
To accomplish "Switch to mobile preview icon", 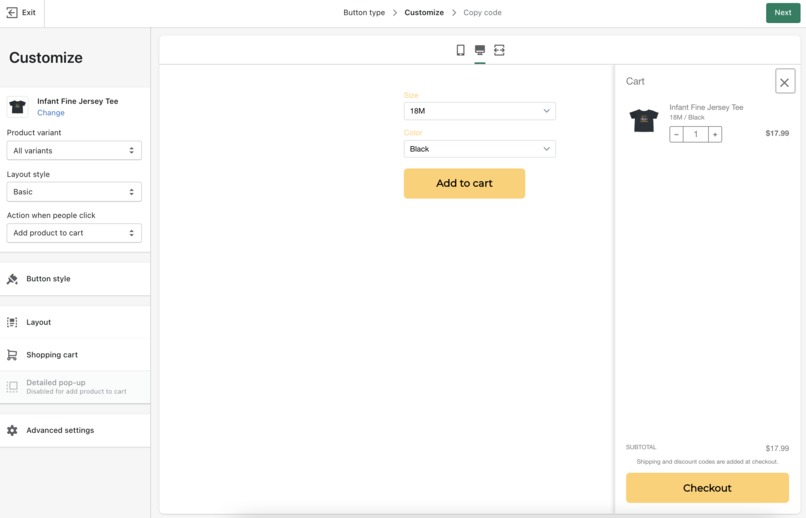I will (461, 50).
